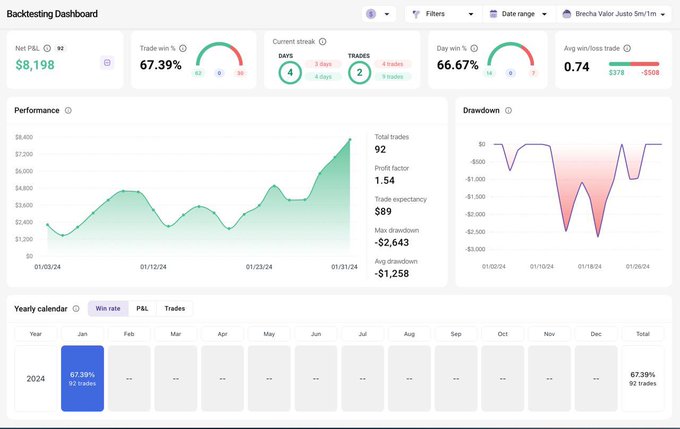Select the Win rate calendar view
Viewport: 680px width, 429px height.
pos(108,308)
